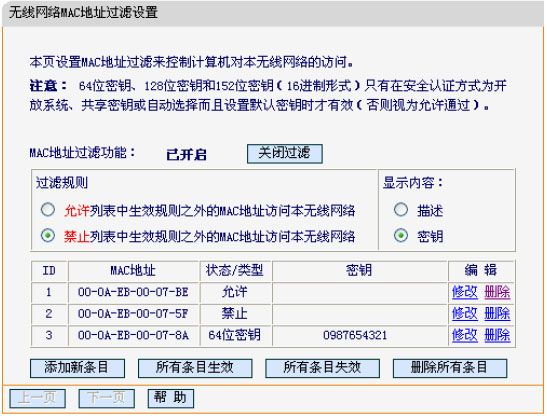This screenshot has height=416, width=547.
Task: Click the 已开启 status text
Action: (186, 154)
